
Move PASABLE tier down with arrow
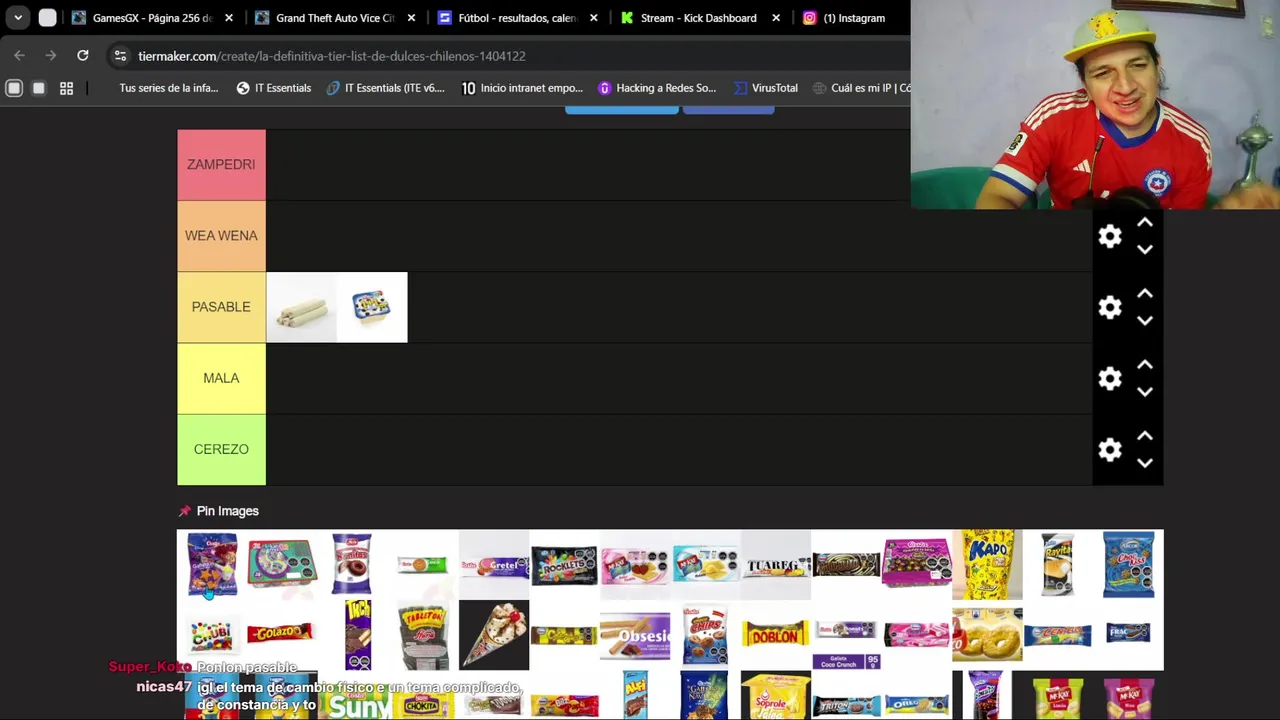(x=1145, y=320)
